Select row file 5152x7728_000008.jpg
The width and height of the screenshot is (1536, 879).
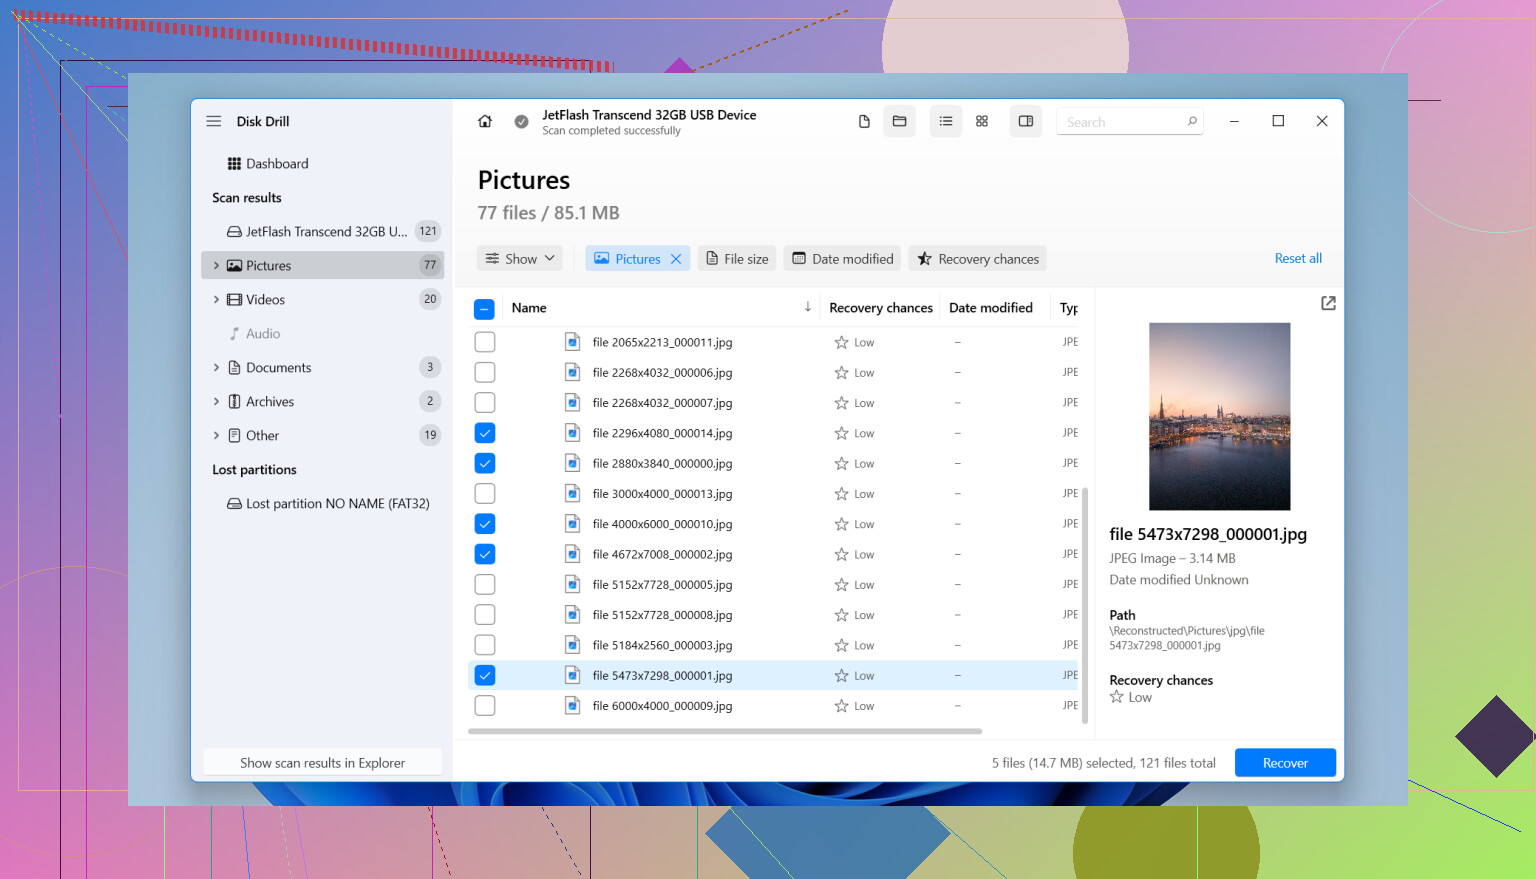(x=773, y=615)
